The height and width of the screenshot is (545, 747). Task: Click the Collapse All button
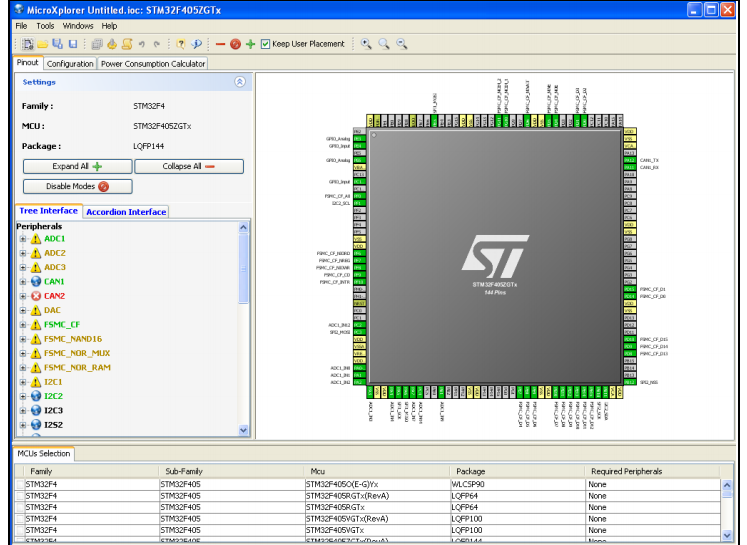tap(189, 166)
